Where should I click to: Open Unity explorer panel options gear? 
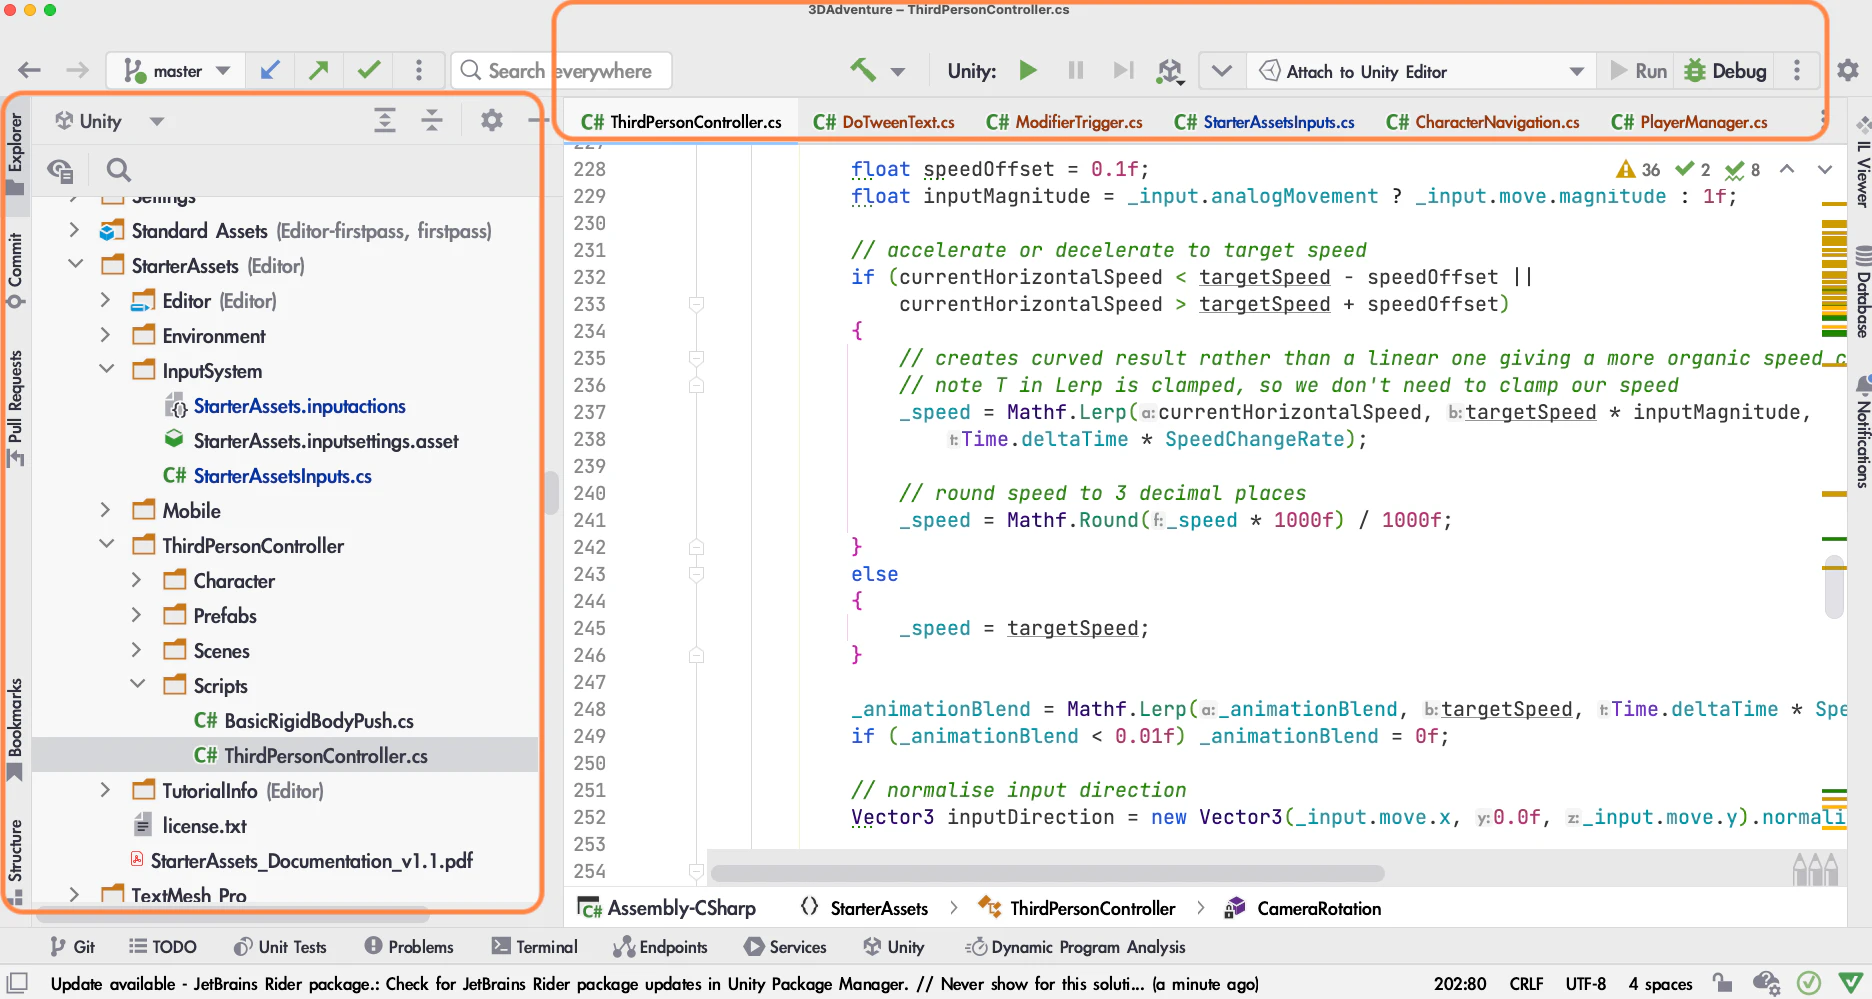(491, 121)
